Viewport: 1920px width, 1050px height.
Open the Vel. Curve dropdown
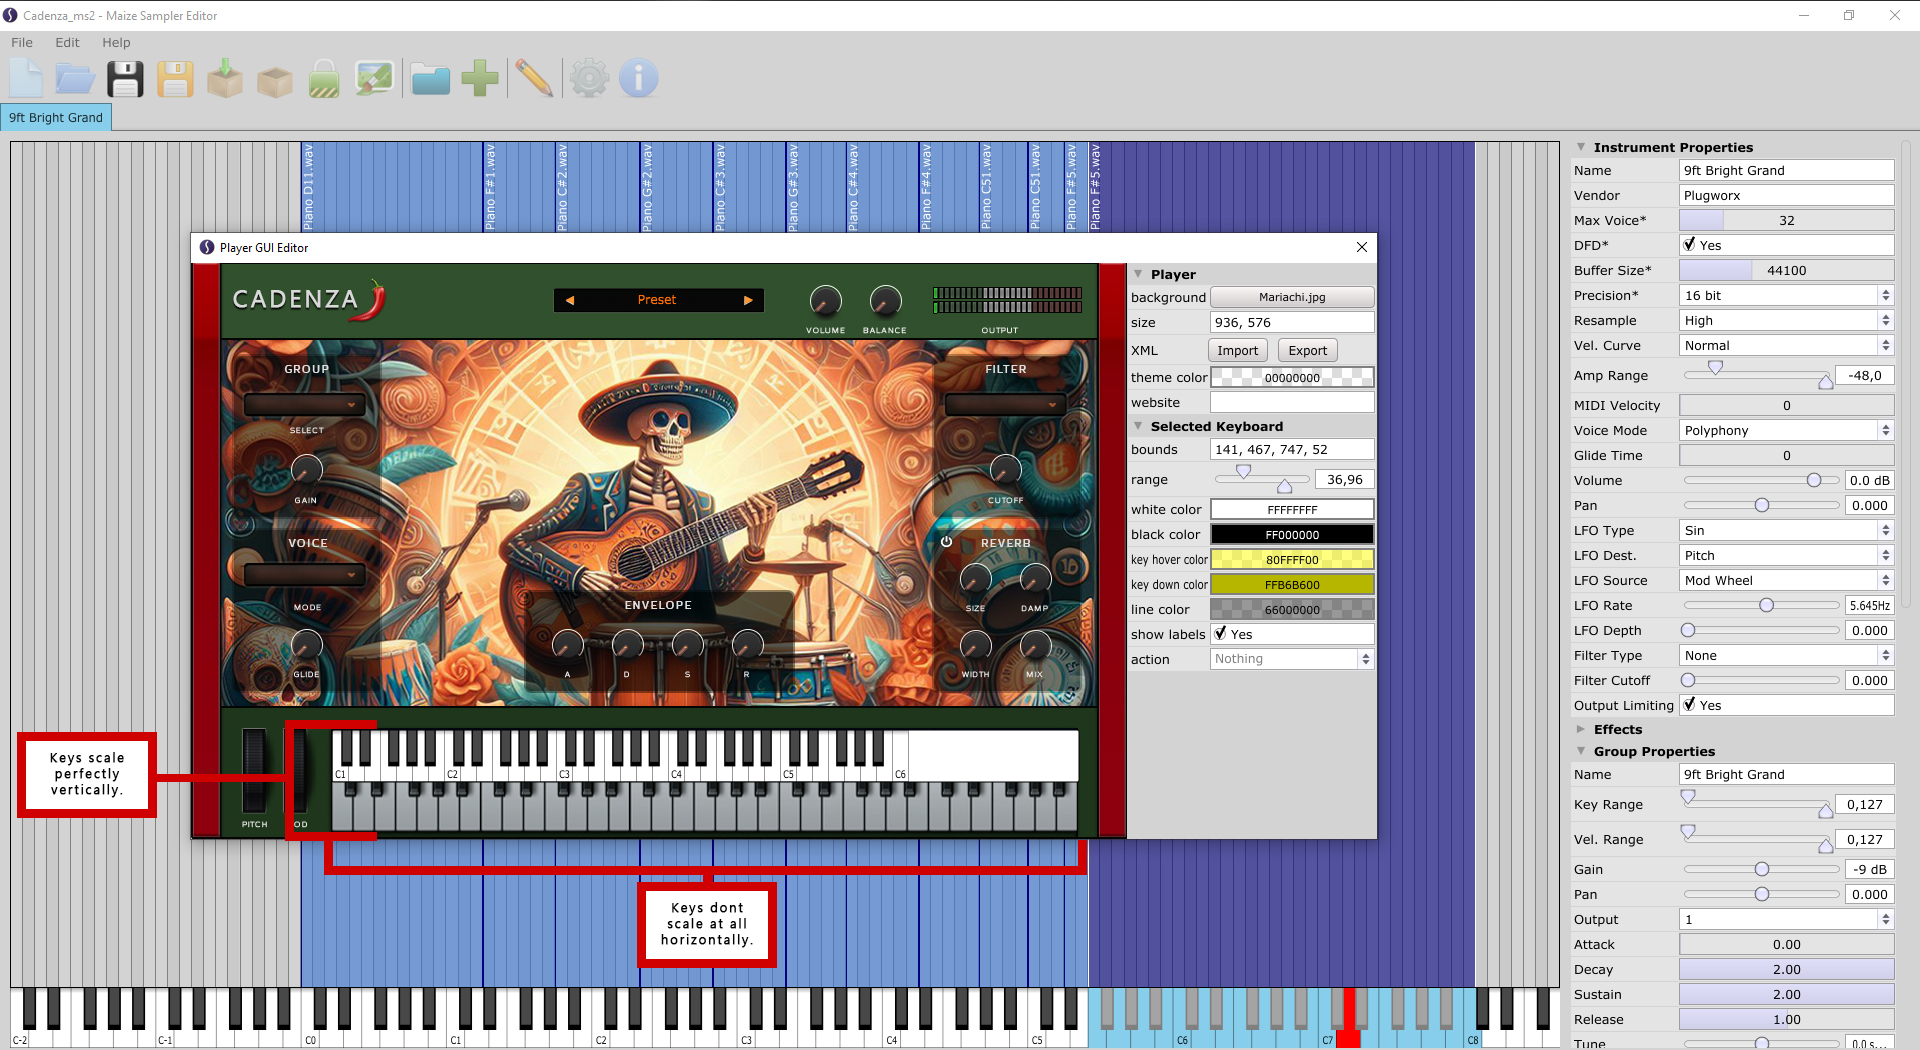pos(1786,345)
